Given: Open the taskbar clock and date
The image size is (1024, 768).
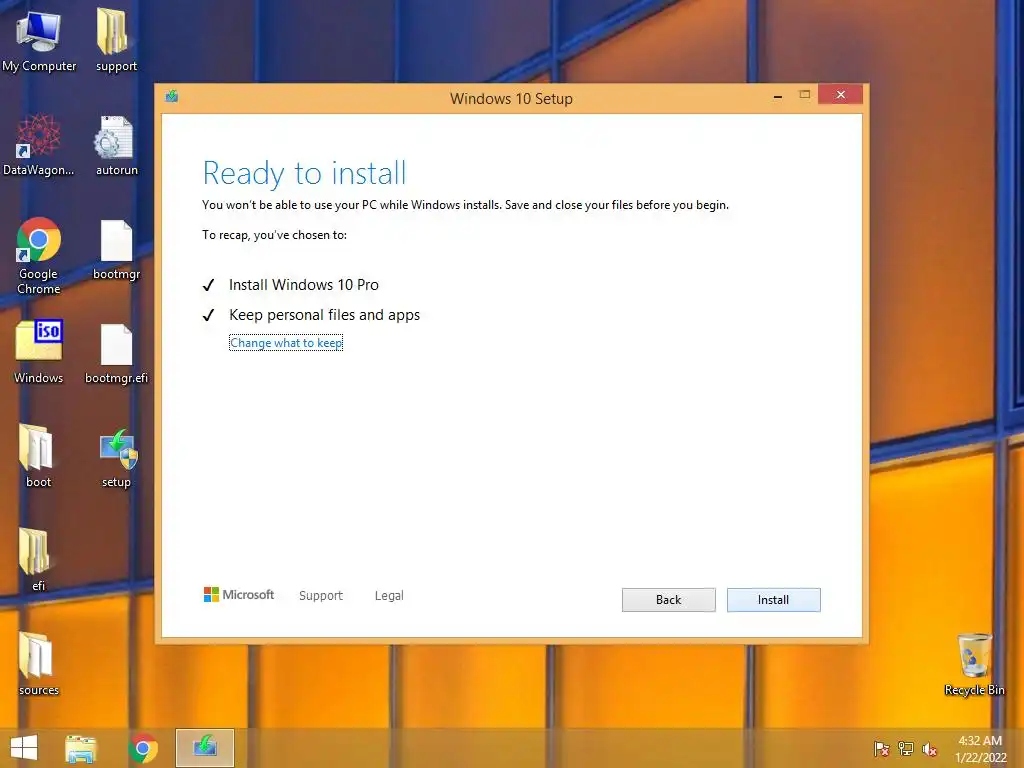Looking at the screenshot, I should tap(980, 749).
